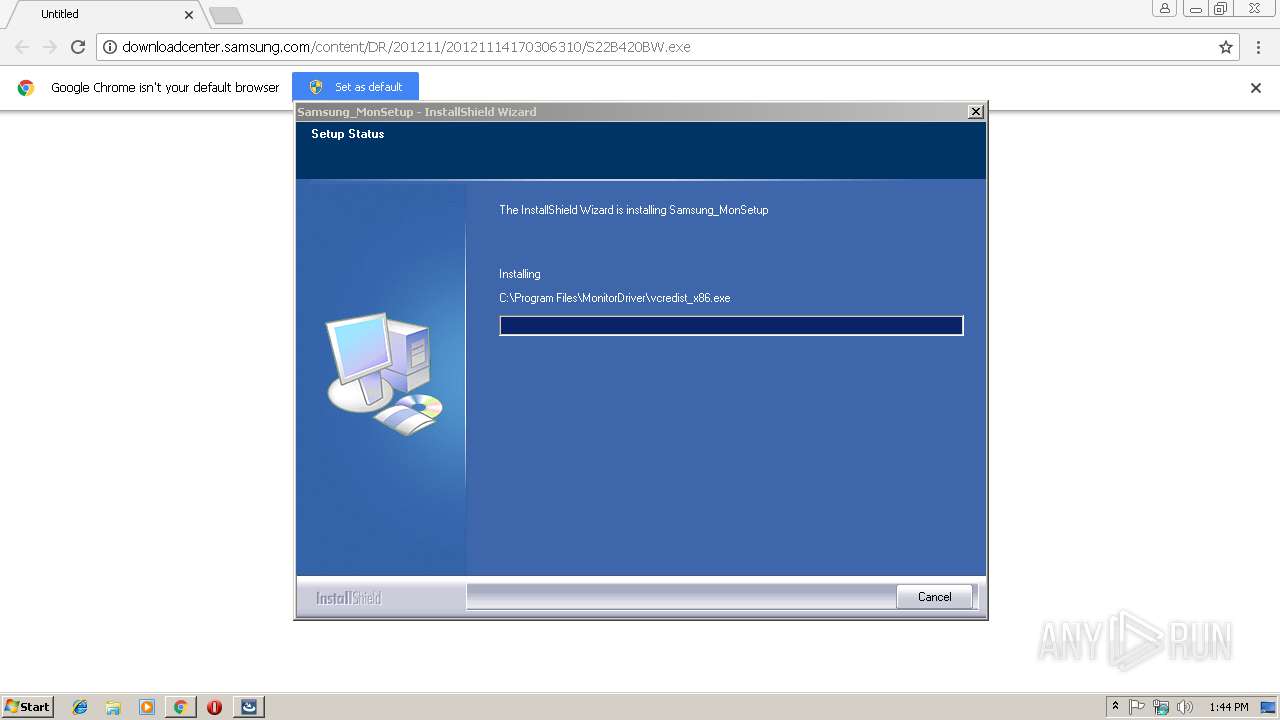Dismiss the default browser notification bar
1280x720 pixels.
click(x=1256, y=88)
